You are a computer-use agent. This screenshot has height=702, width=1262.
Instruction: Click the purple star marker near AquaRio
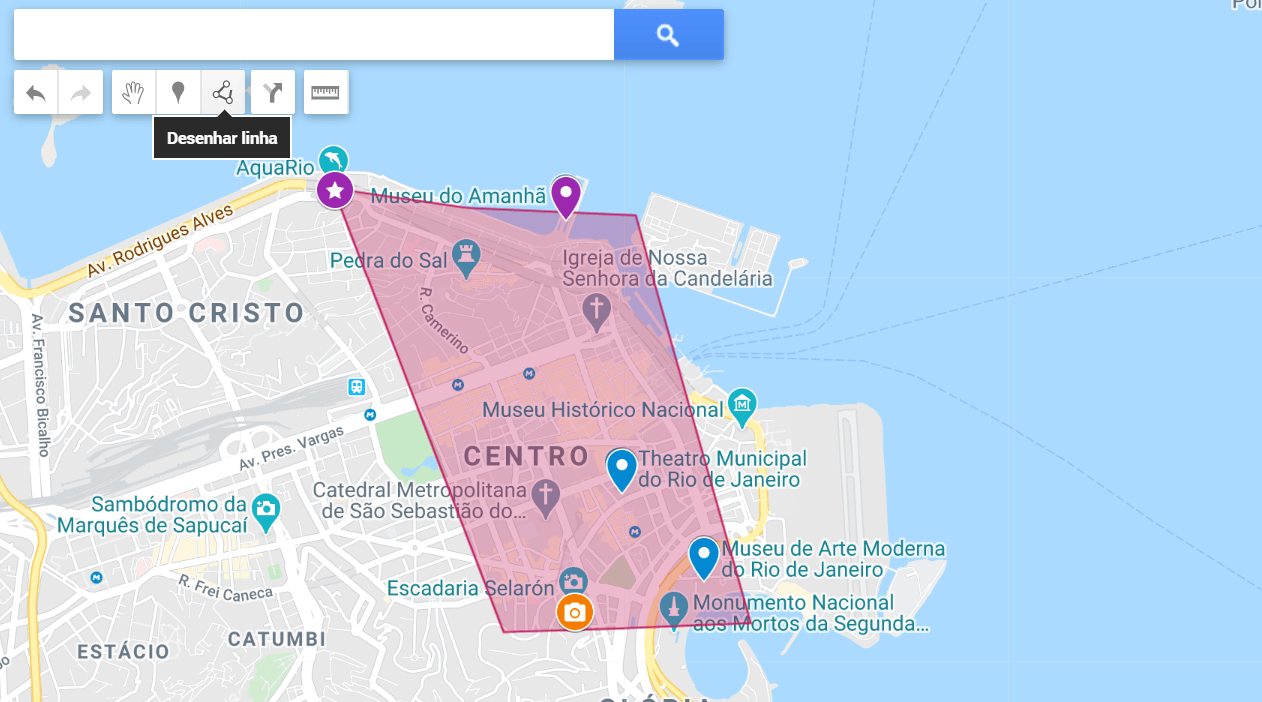335,189
